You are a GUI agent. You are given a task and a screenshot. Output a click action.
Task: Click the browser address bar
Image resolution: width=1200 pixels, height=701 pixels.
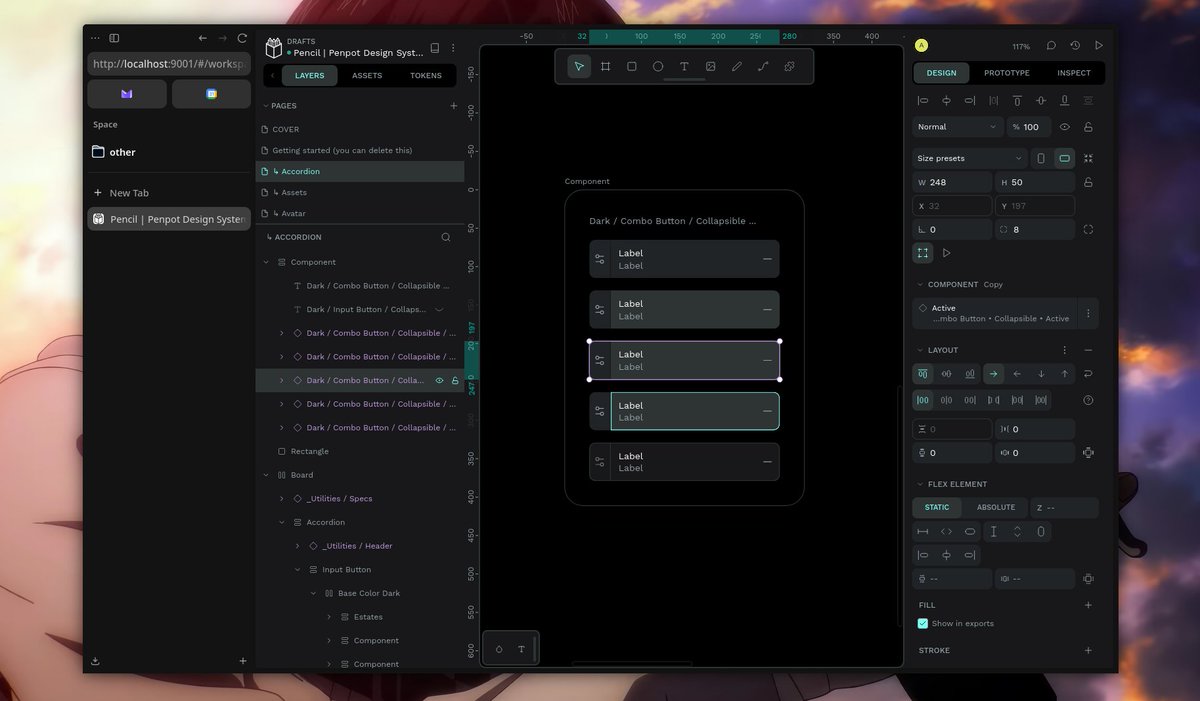168,64
